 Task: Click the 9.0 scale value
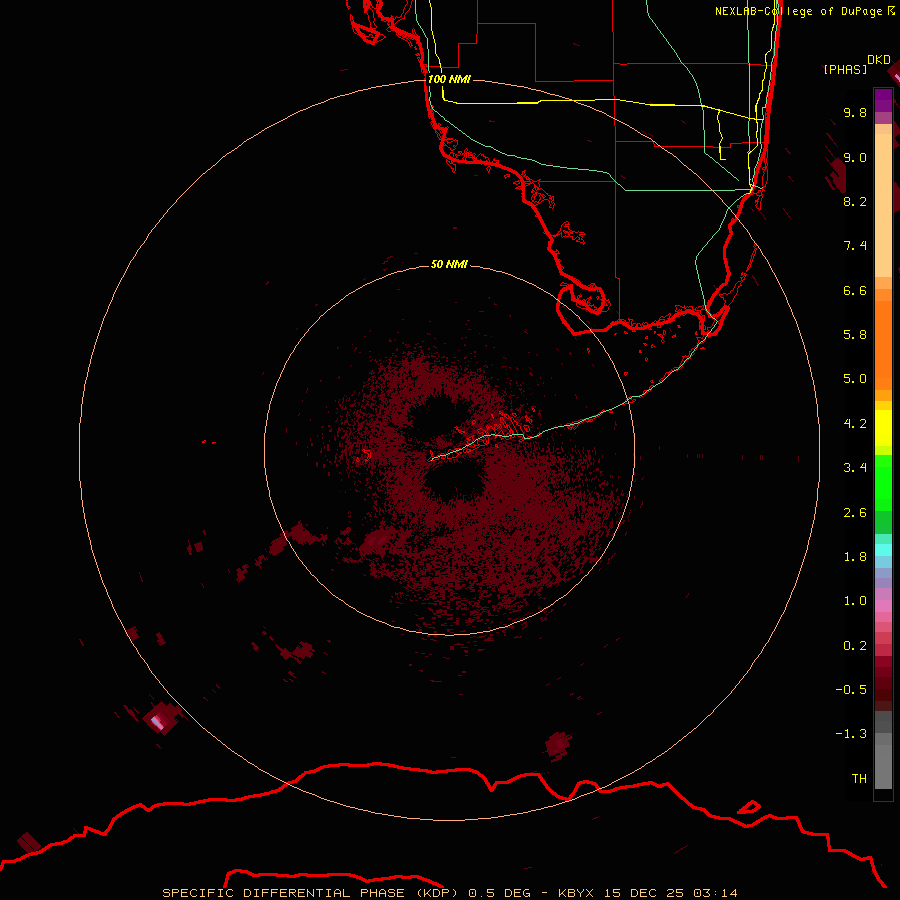pos(855,157)
